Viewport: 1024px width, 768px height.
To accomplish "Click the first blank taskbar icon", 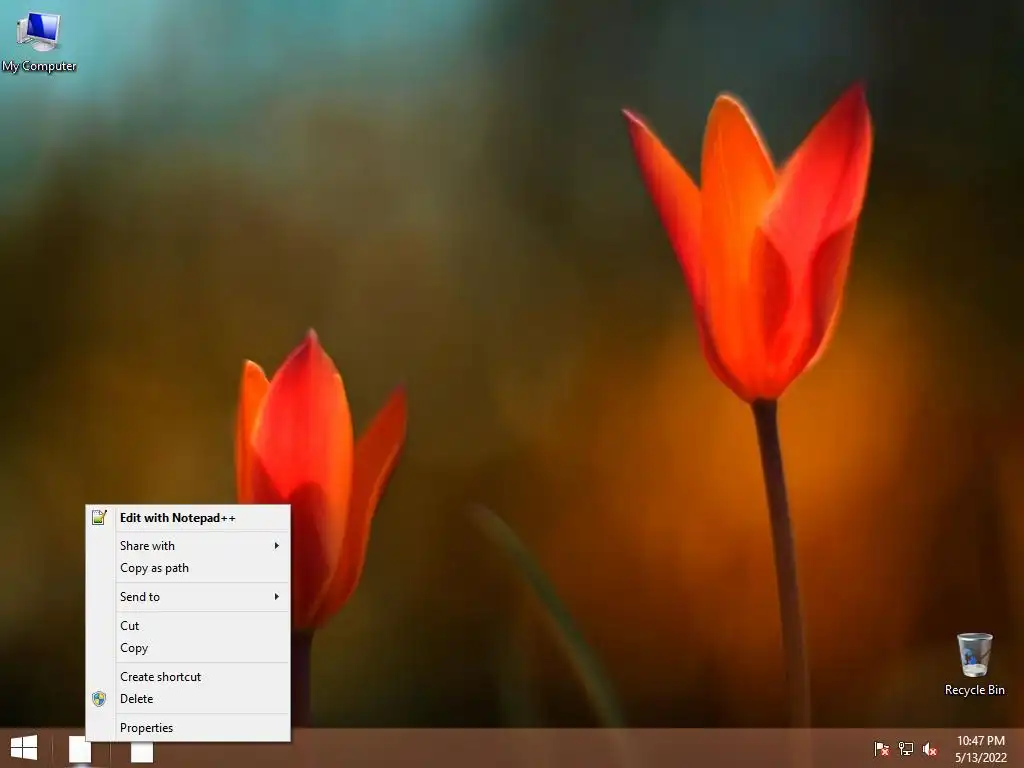I will pos(80,750).
